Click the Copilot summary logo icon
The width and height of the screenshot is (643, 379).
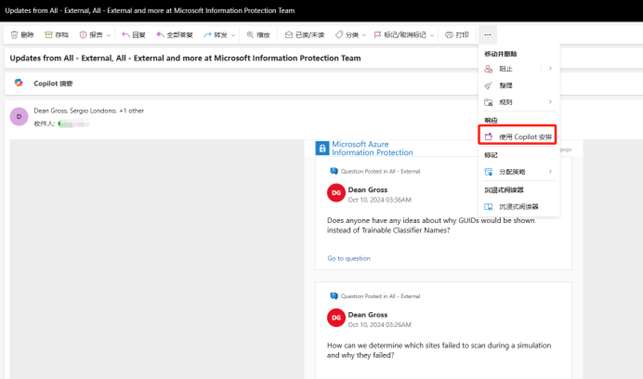point(18,83)
